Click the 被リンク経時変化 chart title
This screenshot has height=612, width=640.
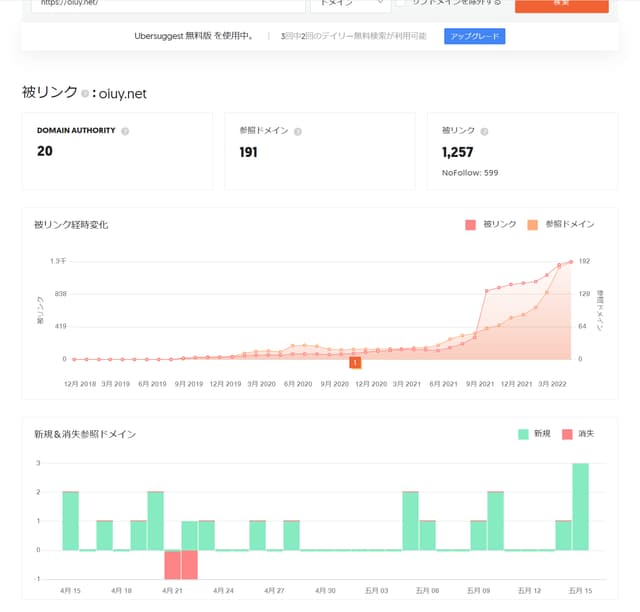71,225
